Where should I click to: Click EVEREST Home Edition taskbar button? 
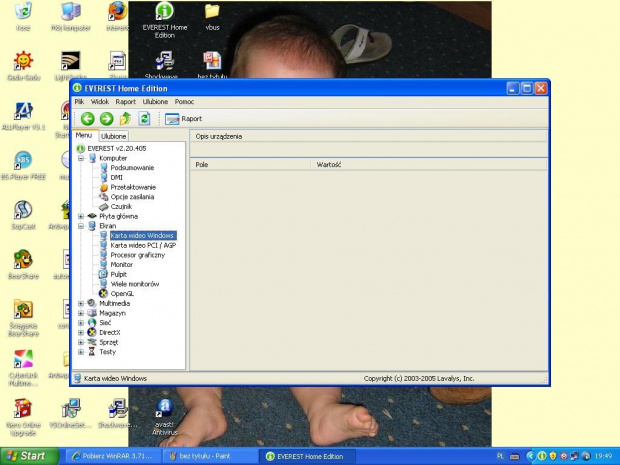[308, 456]
